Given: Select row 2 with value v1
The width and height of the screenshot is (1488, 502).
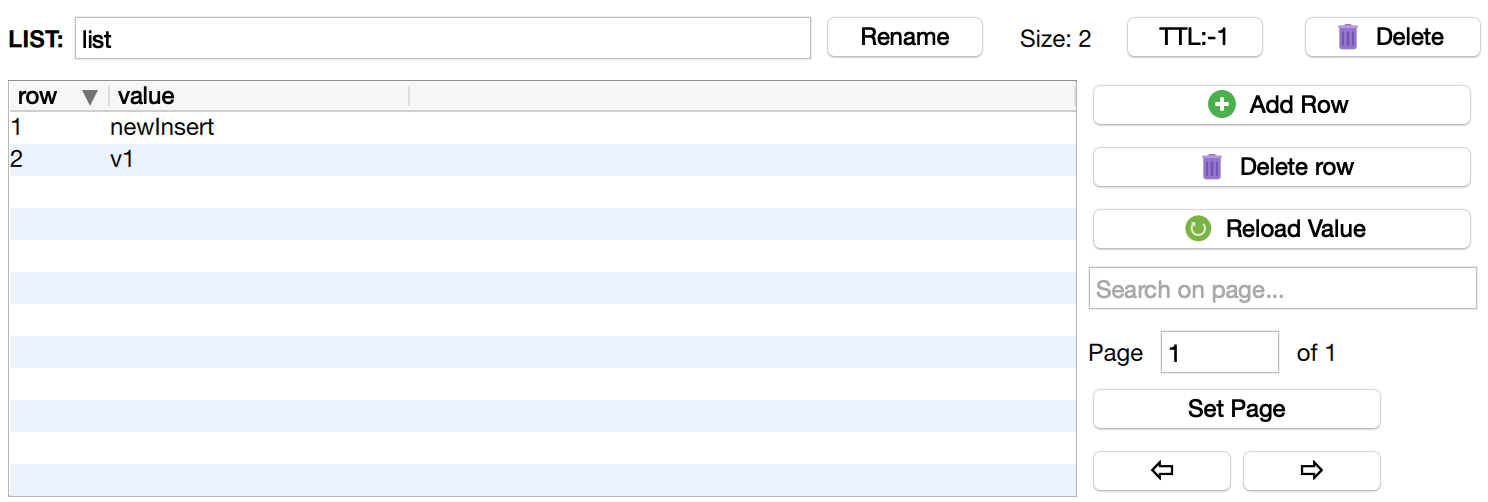Looking at the screenshot, I should pyautogui.click(x=122, y=160).
